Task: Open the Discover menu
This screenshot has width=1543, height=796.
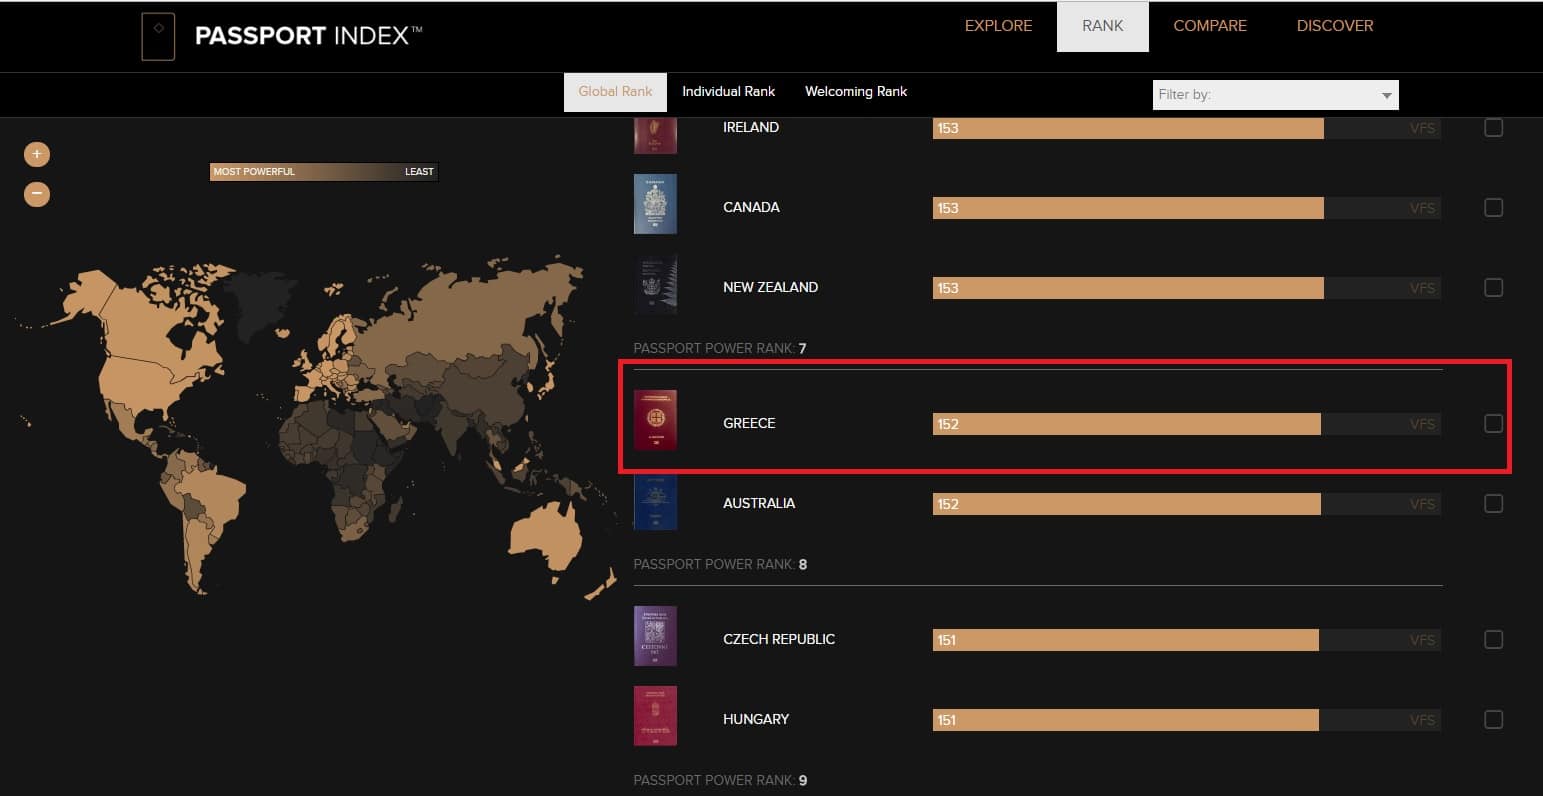Action: [x=1335, y=26]
